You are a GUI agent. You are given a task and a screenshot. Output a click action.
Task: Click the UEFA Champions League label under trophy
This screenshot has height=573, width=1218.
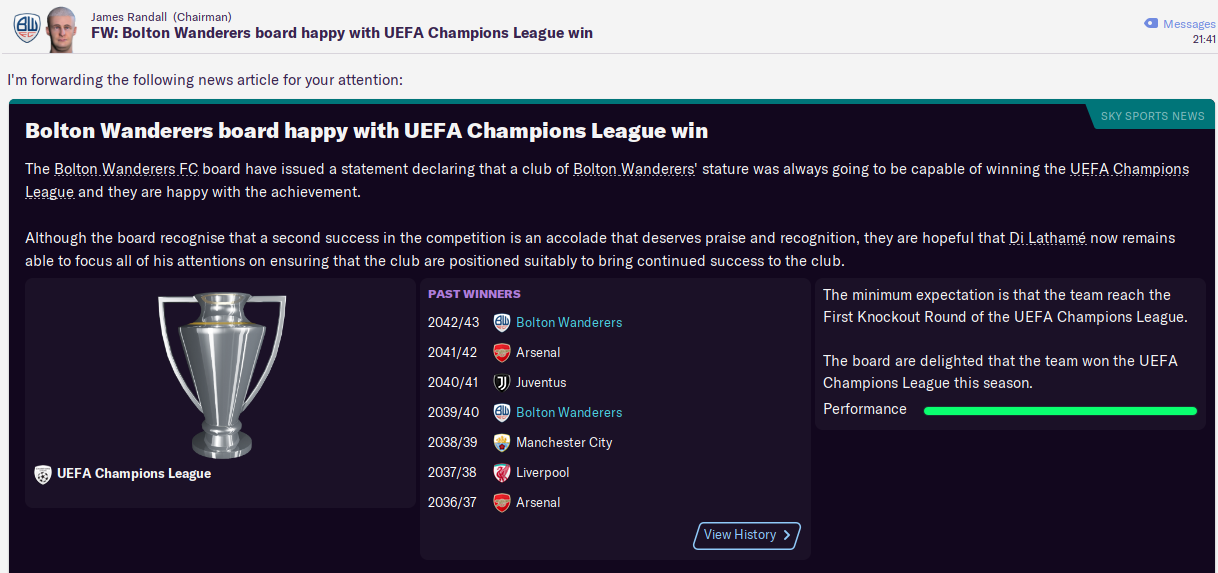(x=134, y=474)
